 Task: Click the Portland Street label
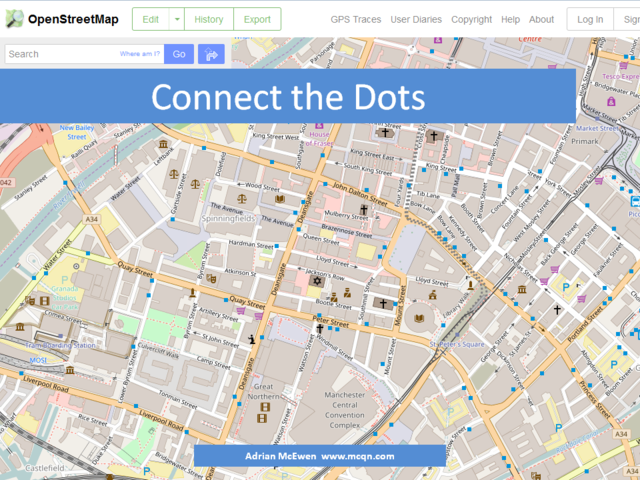coord(585,323)
